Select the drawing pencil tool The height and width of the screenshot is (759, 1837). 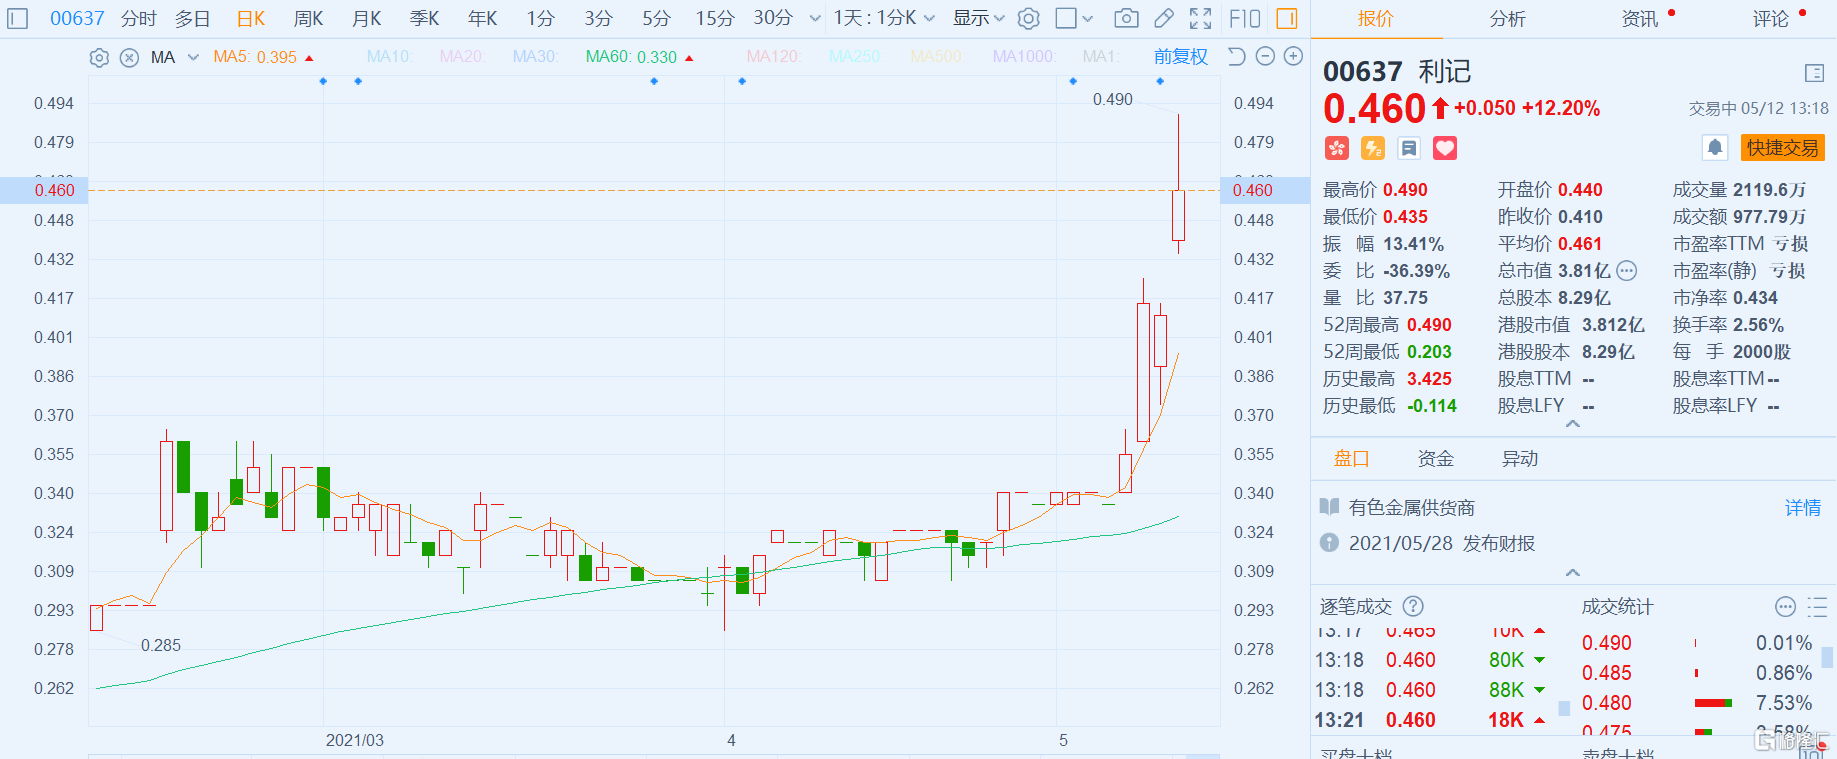[x=1164, y=18]
